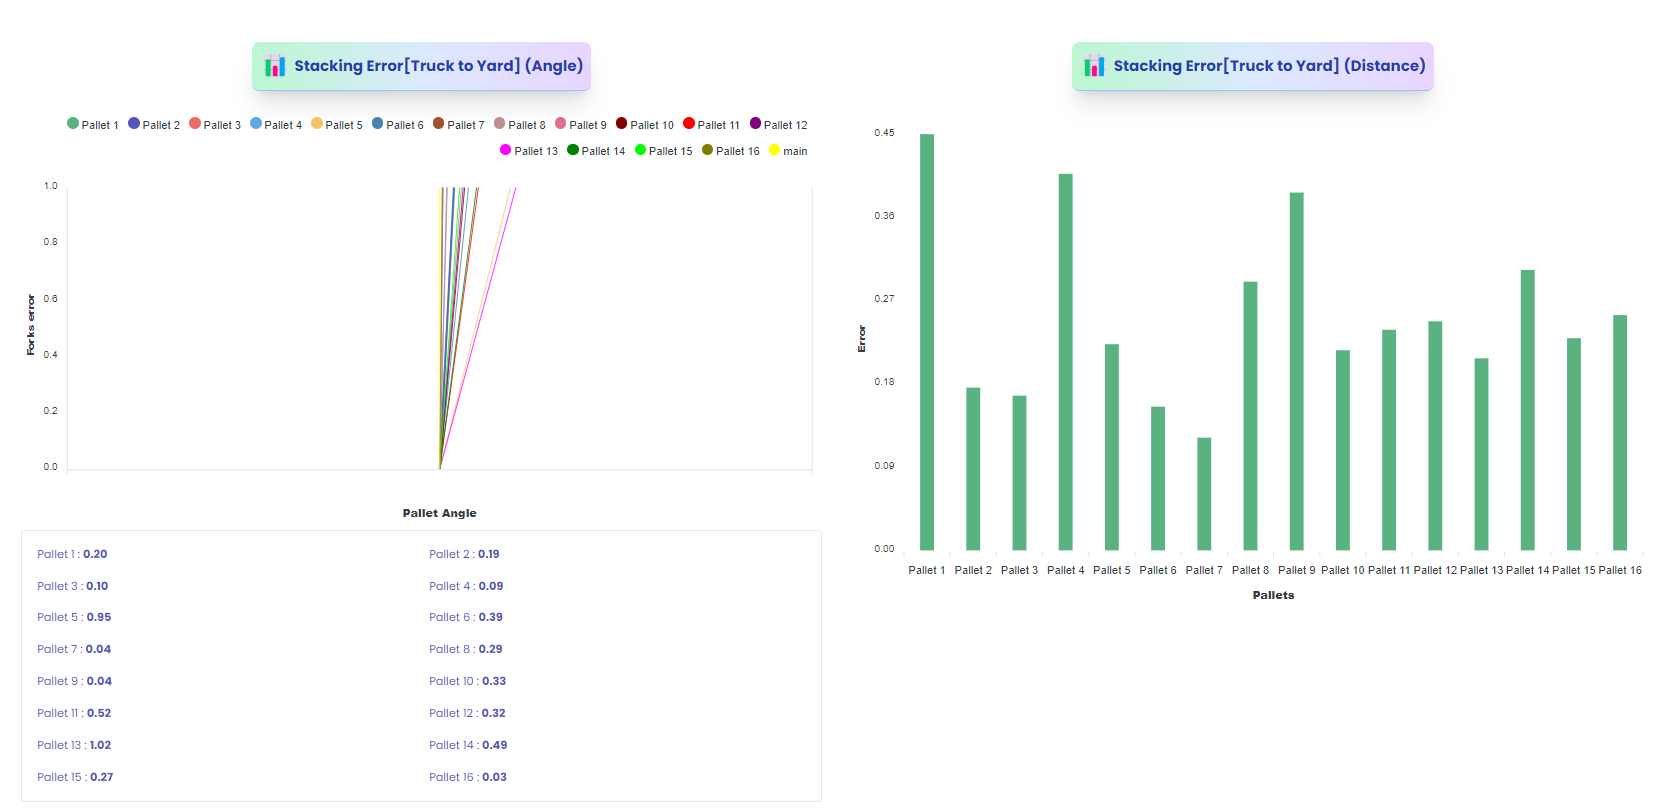Toggle Pallet 13 legend entry
This screenshot has height=811, width=1660.
click(529, 151)
